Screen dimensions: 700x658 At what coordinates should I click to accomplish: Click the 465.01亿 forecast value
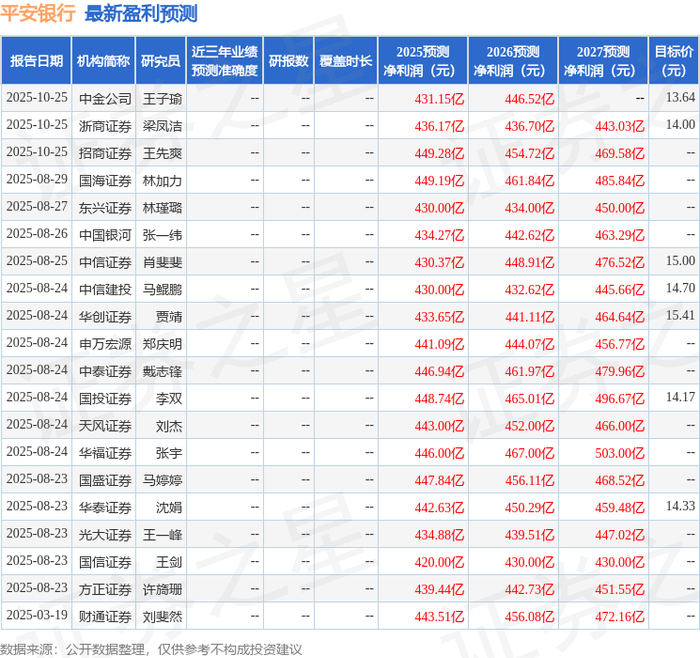(529, 399)
